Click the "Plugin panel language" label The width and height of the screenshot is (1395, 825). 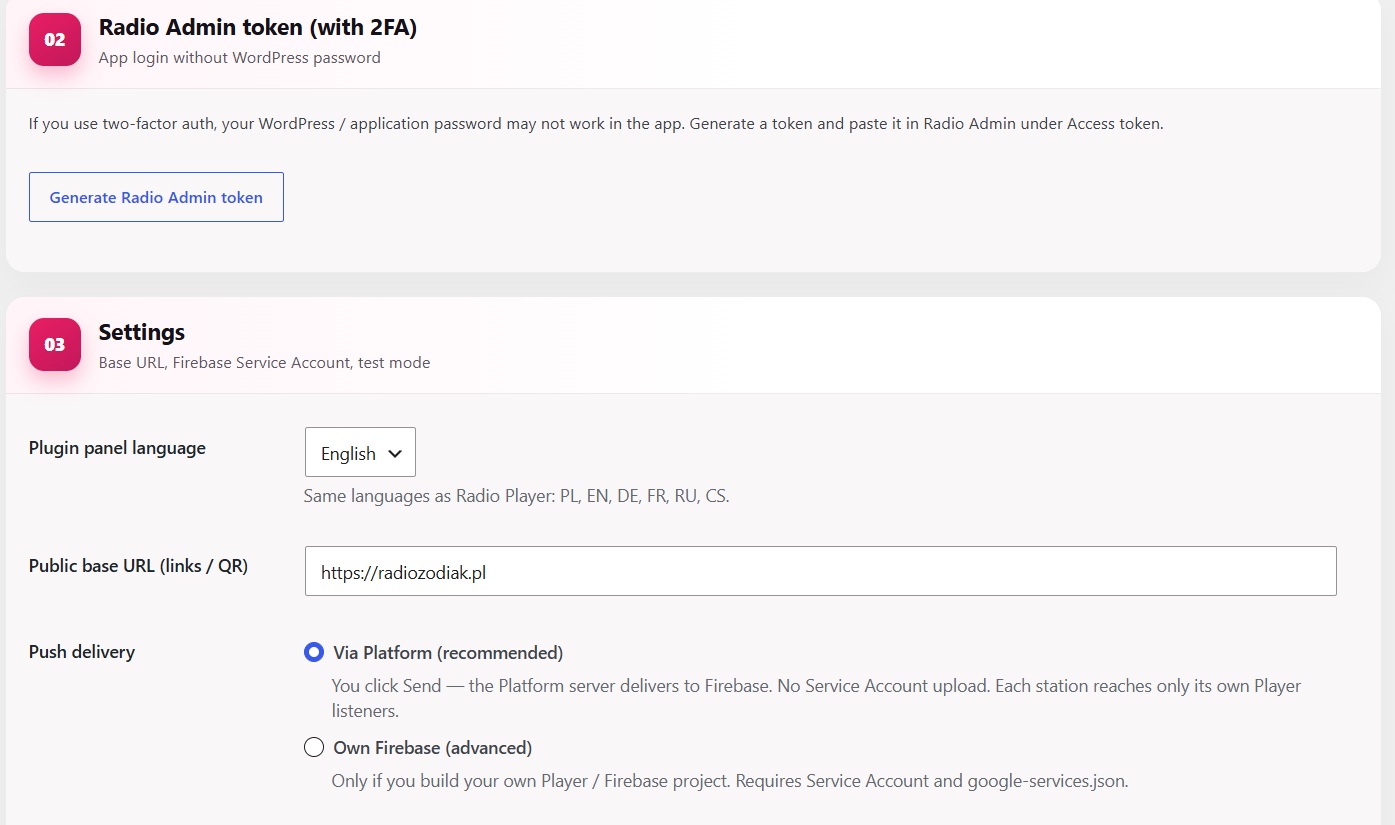pos(117,448)
